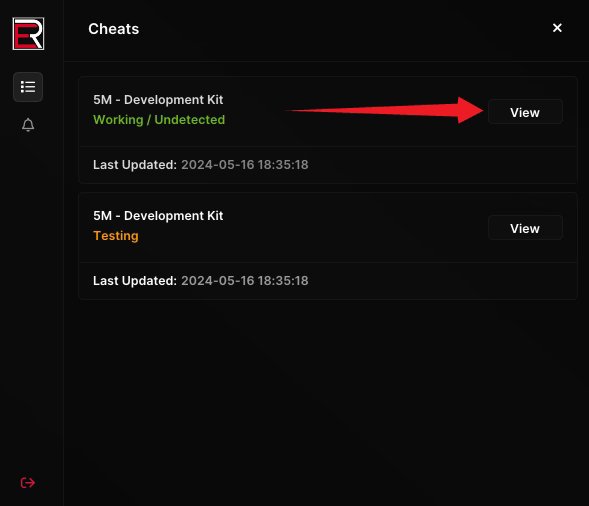Screen dimensions: 589x506
Task: Select the Testing kit's title text
Action: (x=158, y=216)
